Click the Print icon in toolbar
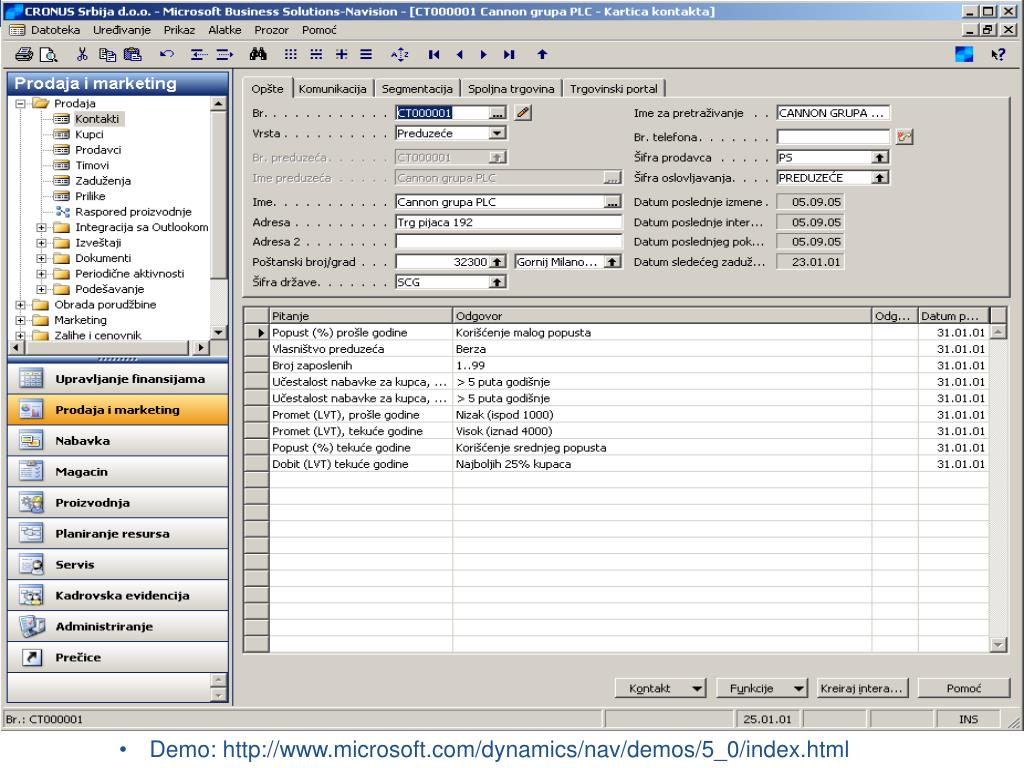This screenshot has width=1024, height=768. [24, 55]
